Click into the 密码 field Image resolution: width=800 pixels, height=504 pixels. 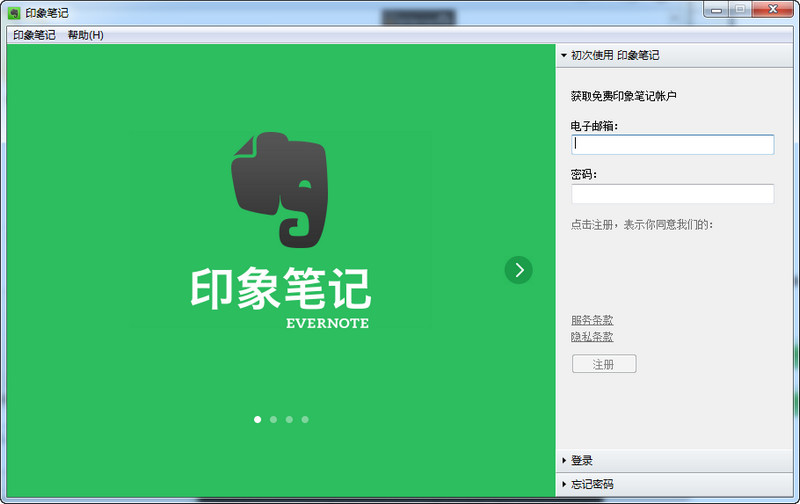(672, 194)
